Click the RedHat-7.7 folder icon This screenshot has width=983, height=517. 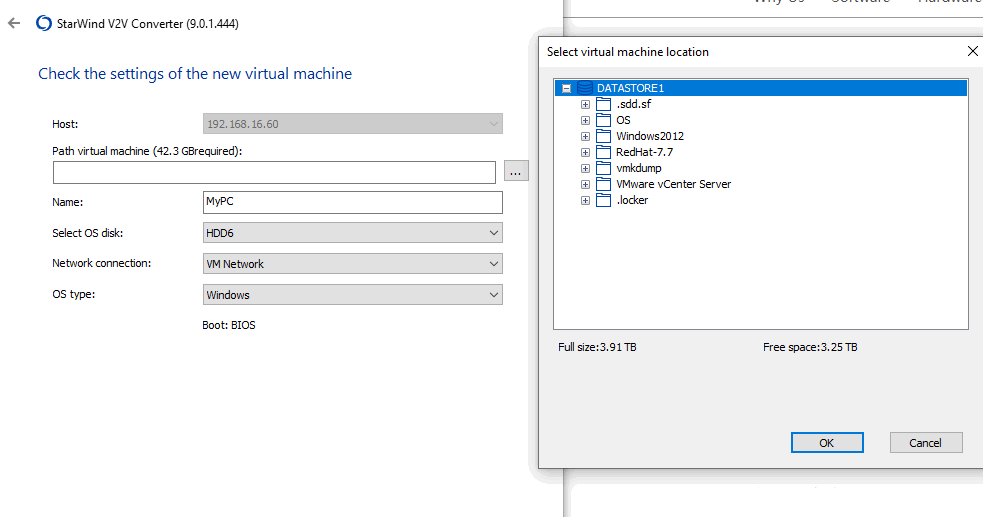coord(603,152)
